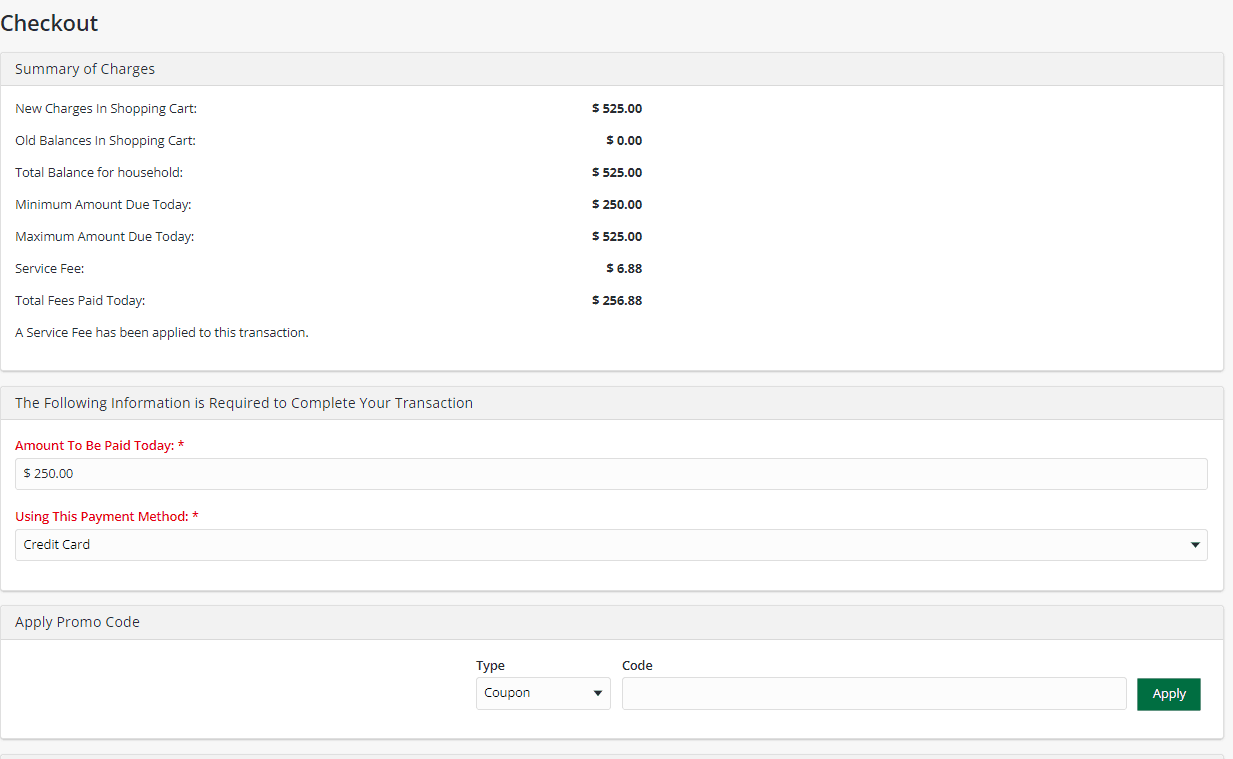This screenshot has width=1233, height=759.
Task: Click the Checkout page heading
Action: click(x=49, y=23)
